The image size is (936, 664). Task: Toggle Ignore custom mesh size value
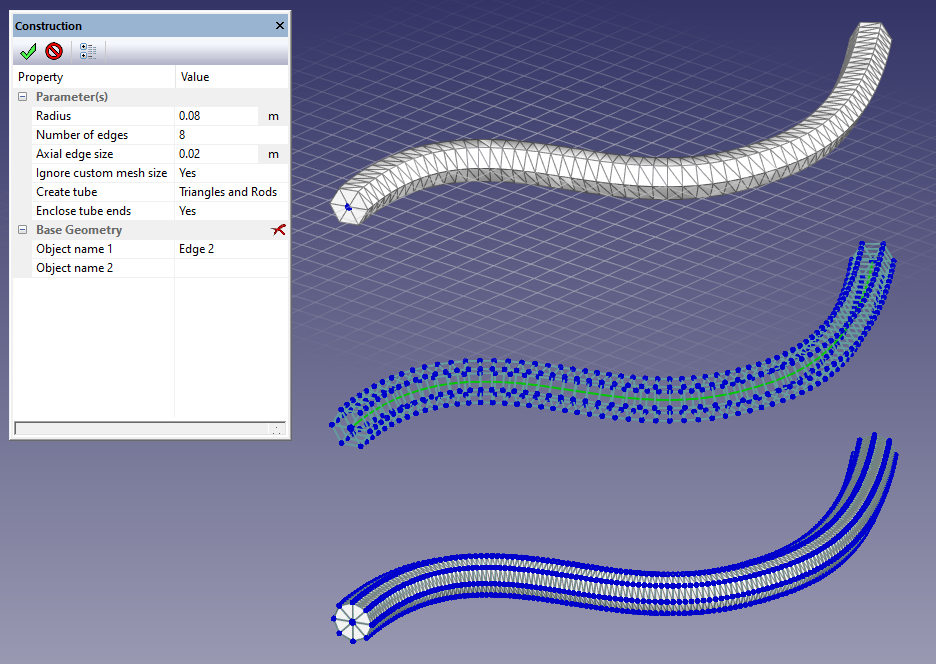230,173
